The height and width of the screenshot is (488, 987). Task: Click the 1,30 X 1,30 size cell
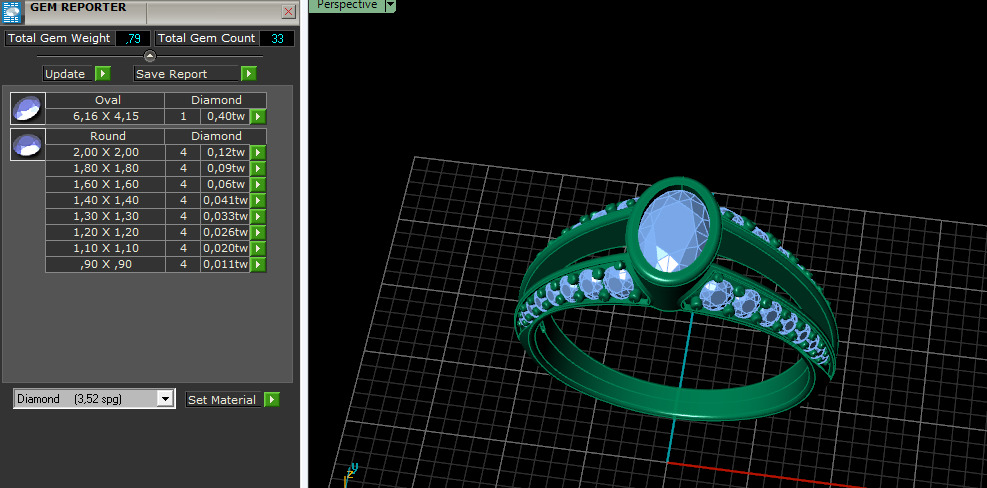(x=105, y=216)
